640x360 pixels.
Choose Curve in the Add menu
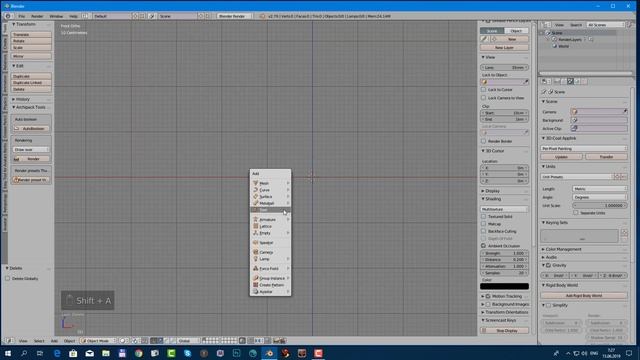click(270, 190)
